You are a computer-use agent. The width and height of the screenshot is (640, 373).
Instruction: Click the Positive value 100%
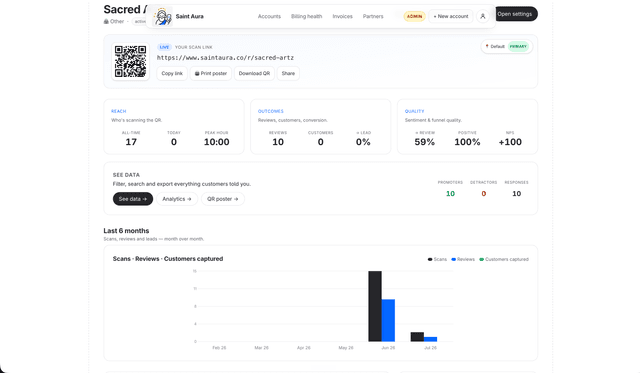[467, 142]
